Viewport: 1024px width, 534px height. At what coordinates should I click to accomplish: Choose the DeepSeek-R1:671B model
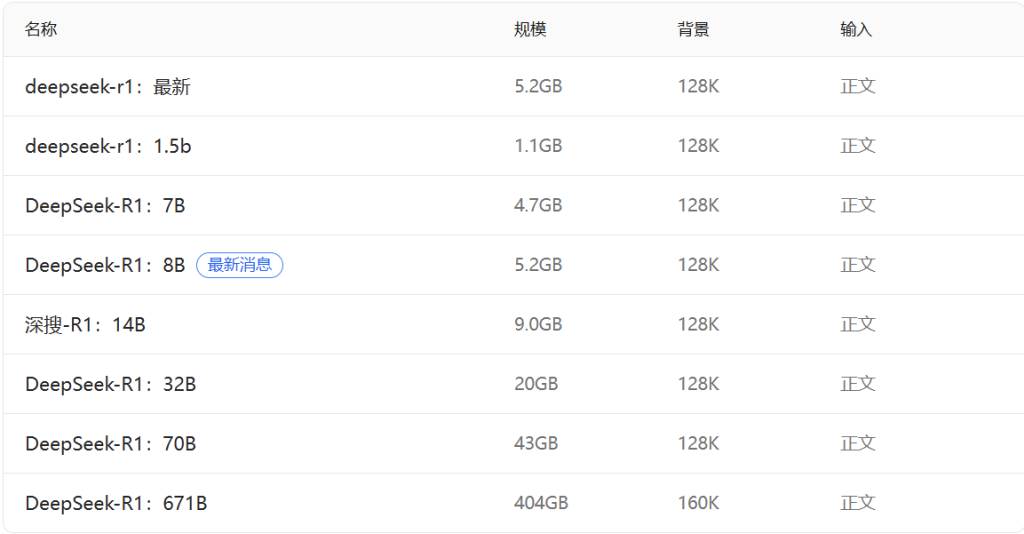[116, 503]
